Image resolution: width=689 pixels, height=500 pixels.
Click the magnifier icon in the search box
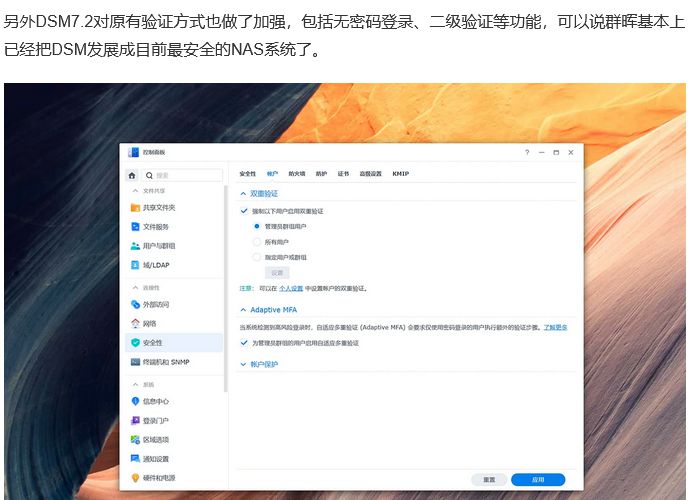point(149,175)
